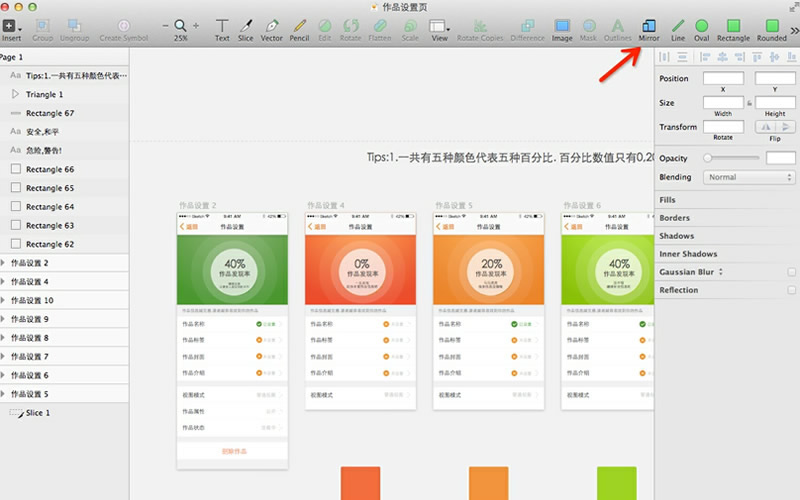Toggle the size proportions lock
Viewport: 800px width, 500px height.
pyautogui.click(x=749, y=103)
